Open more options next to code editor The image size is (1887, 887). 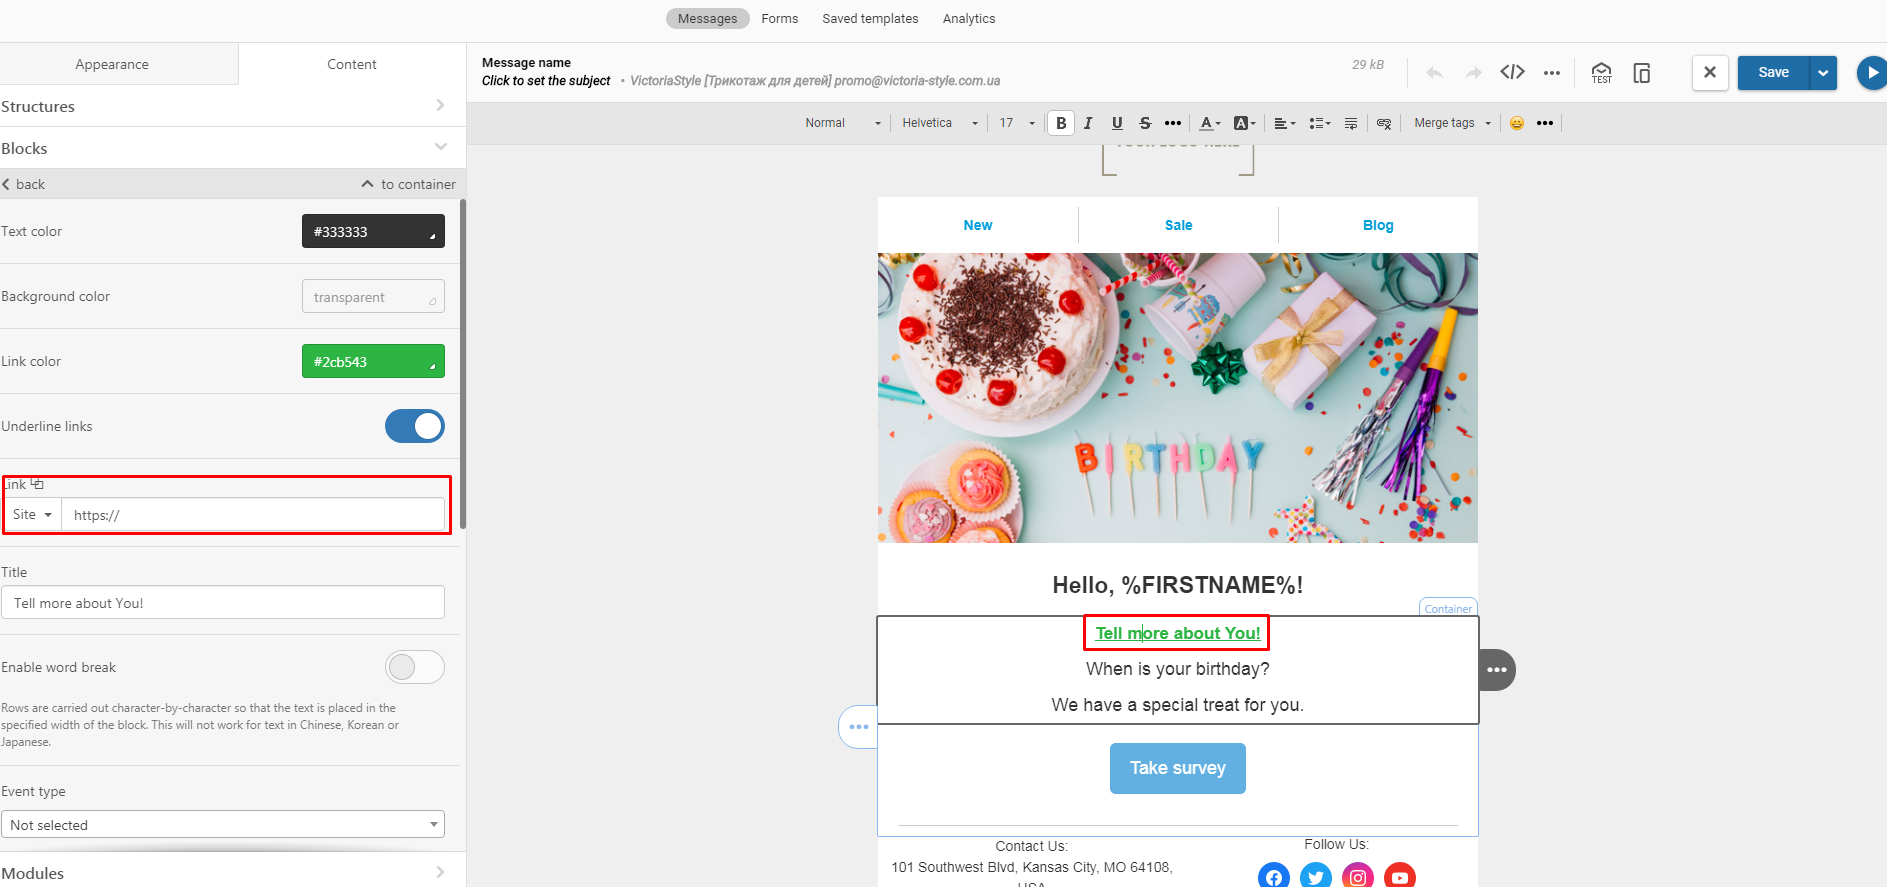[1552, 72]
